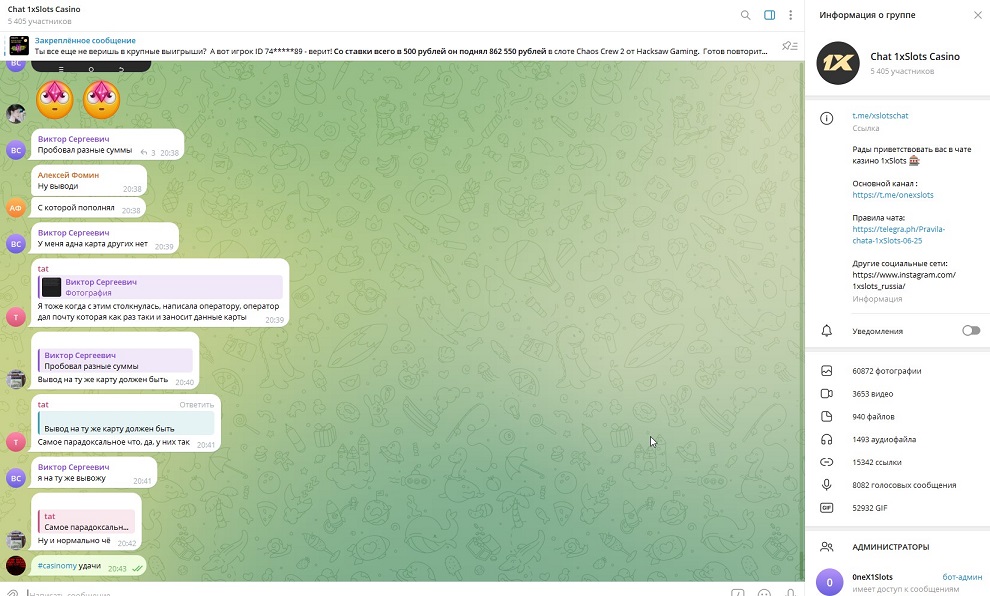The width and height of the screenshot is (990, 596).
Task: Click the attach paperclip icon in message input
Action: point(13,593)
